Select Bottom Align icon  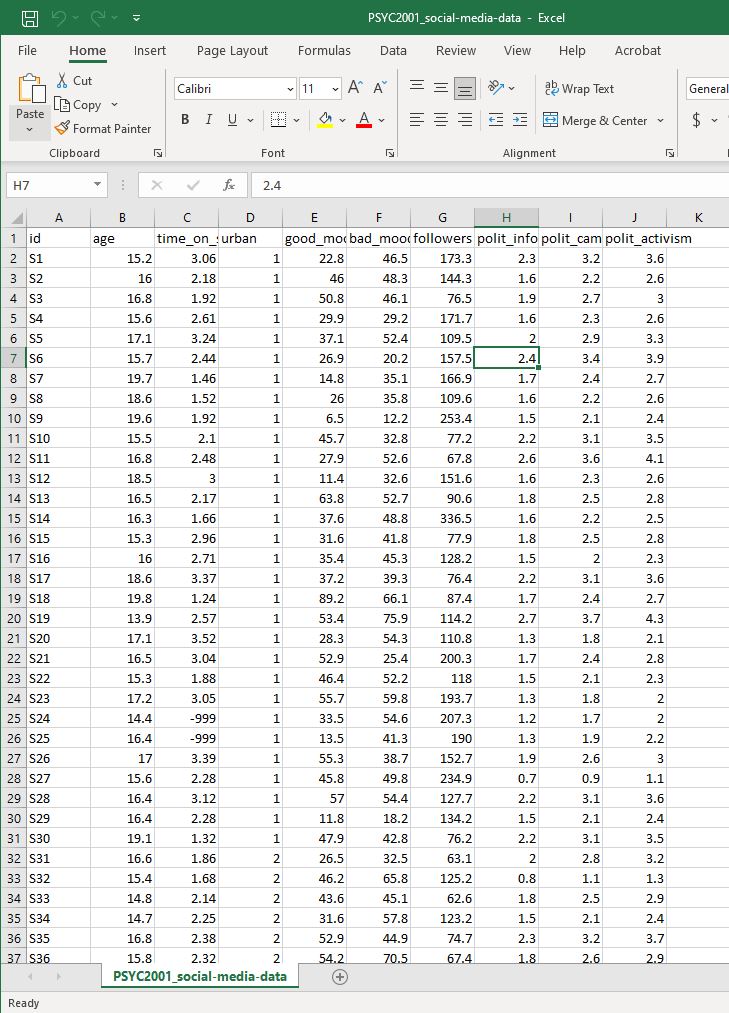tap(465, 89)
